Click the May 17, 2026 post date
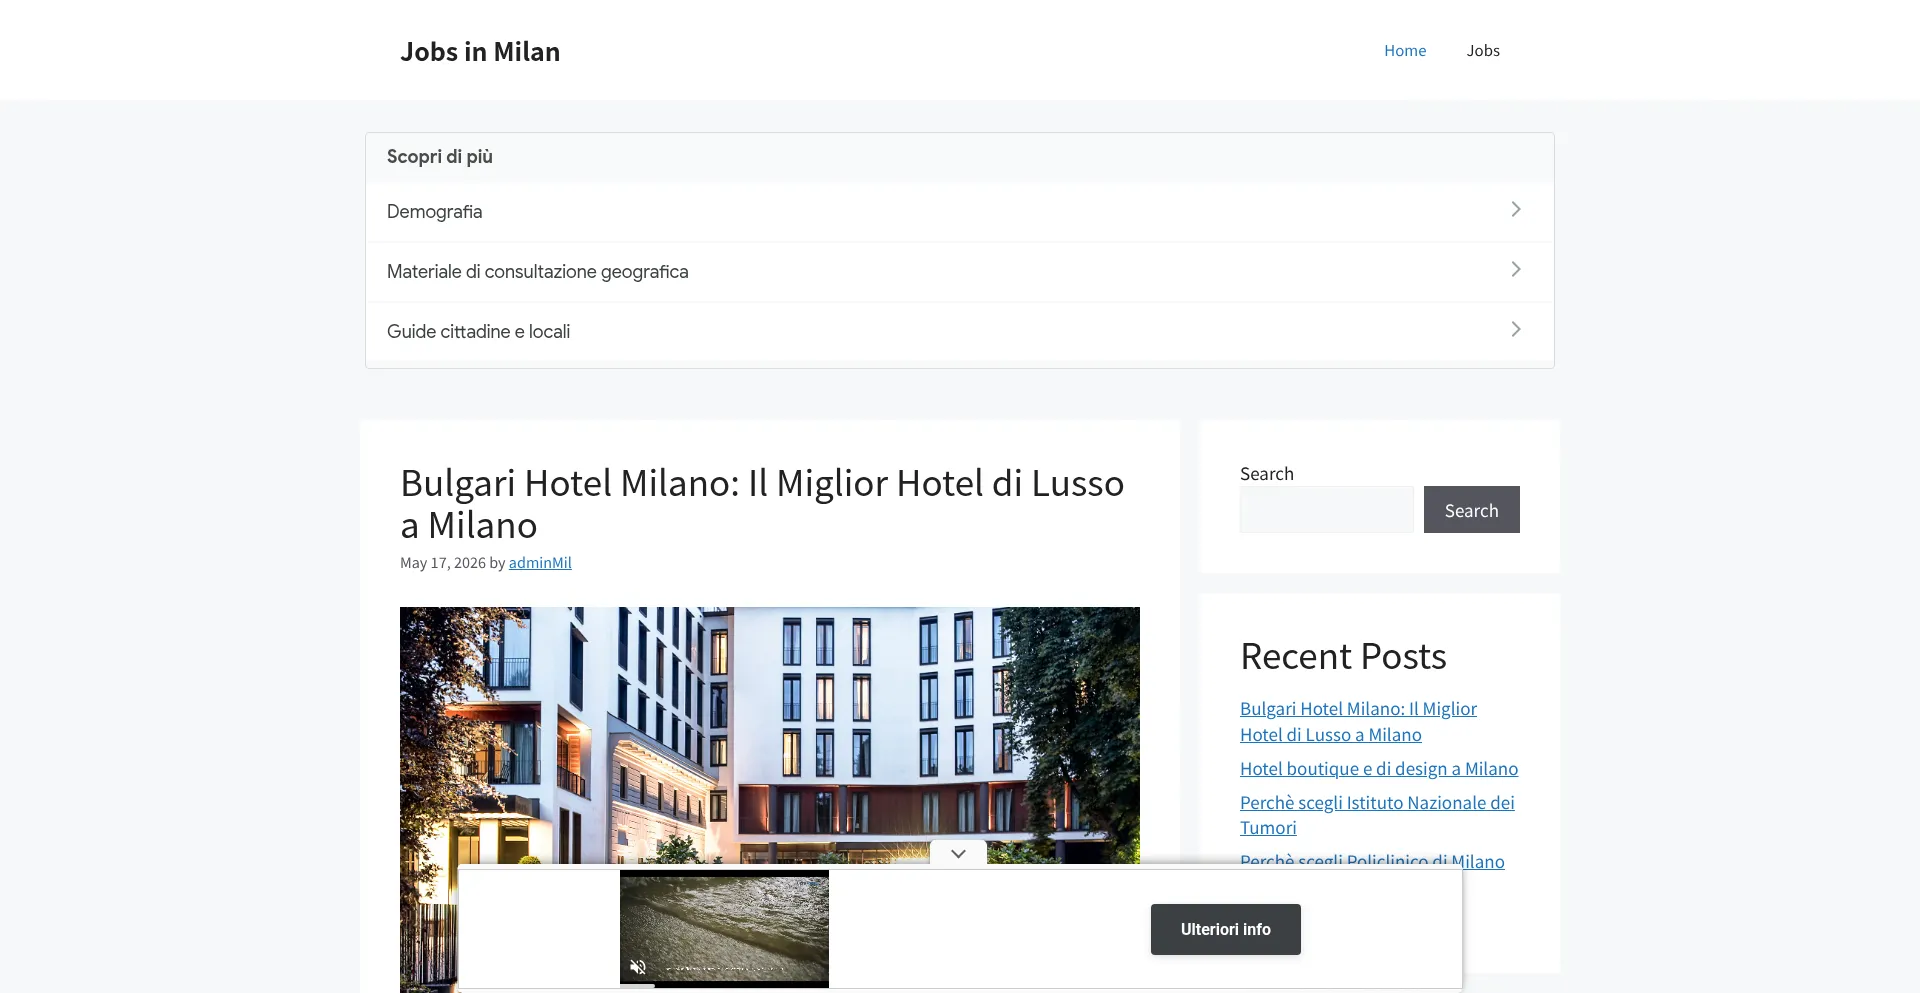Image resolution: width=1920 pixels, height=993 pixels. (443, 562)
